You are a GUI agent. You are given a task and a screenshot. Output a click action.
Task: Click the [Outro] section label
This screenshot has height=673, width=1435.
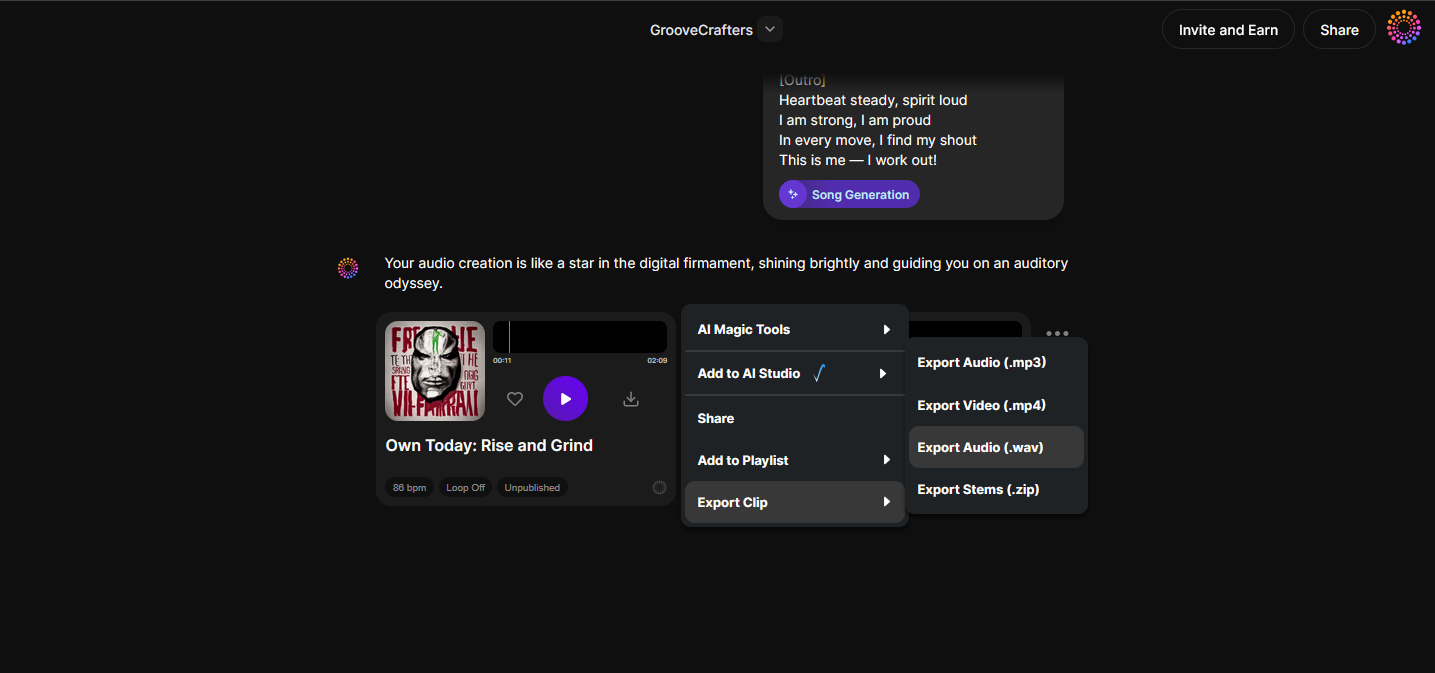pyautogui.click(x=802, y=80)
